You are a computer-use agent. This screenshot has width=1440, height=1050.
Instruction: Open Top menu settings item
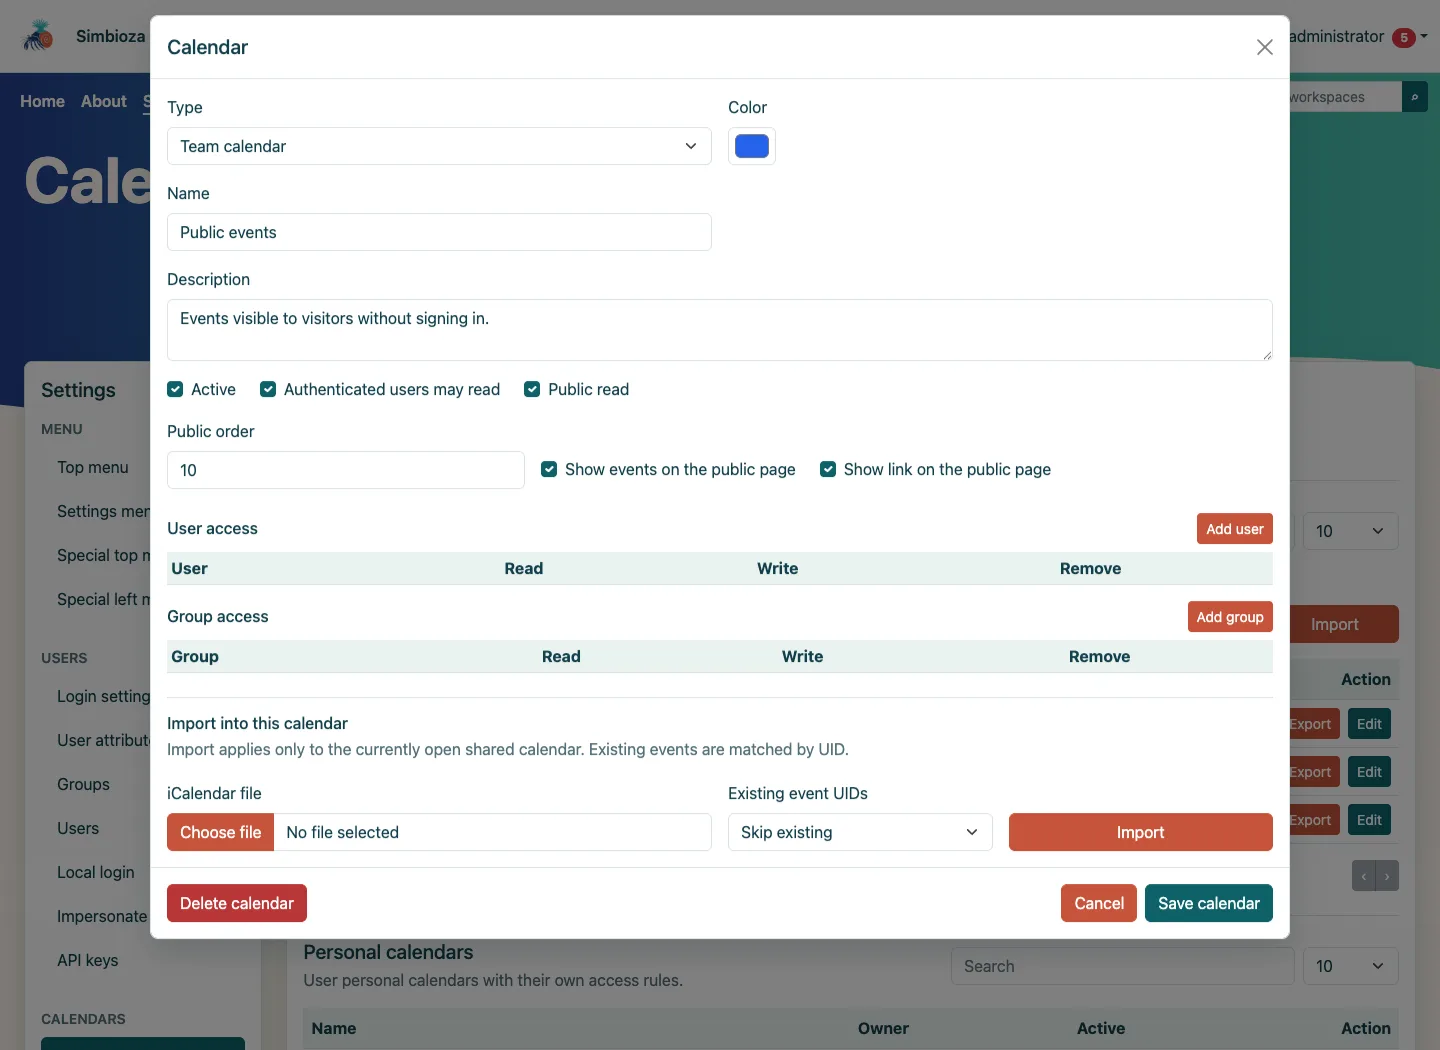point(93,467)
